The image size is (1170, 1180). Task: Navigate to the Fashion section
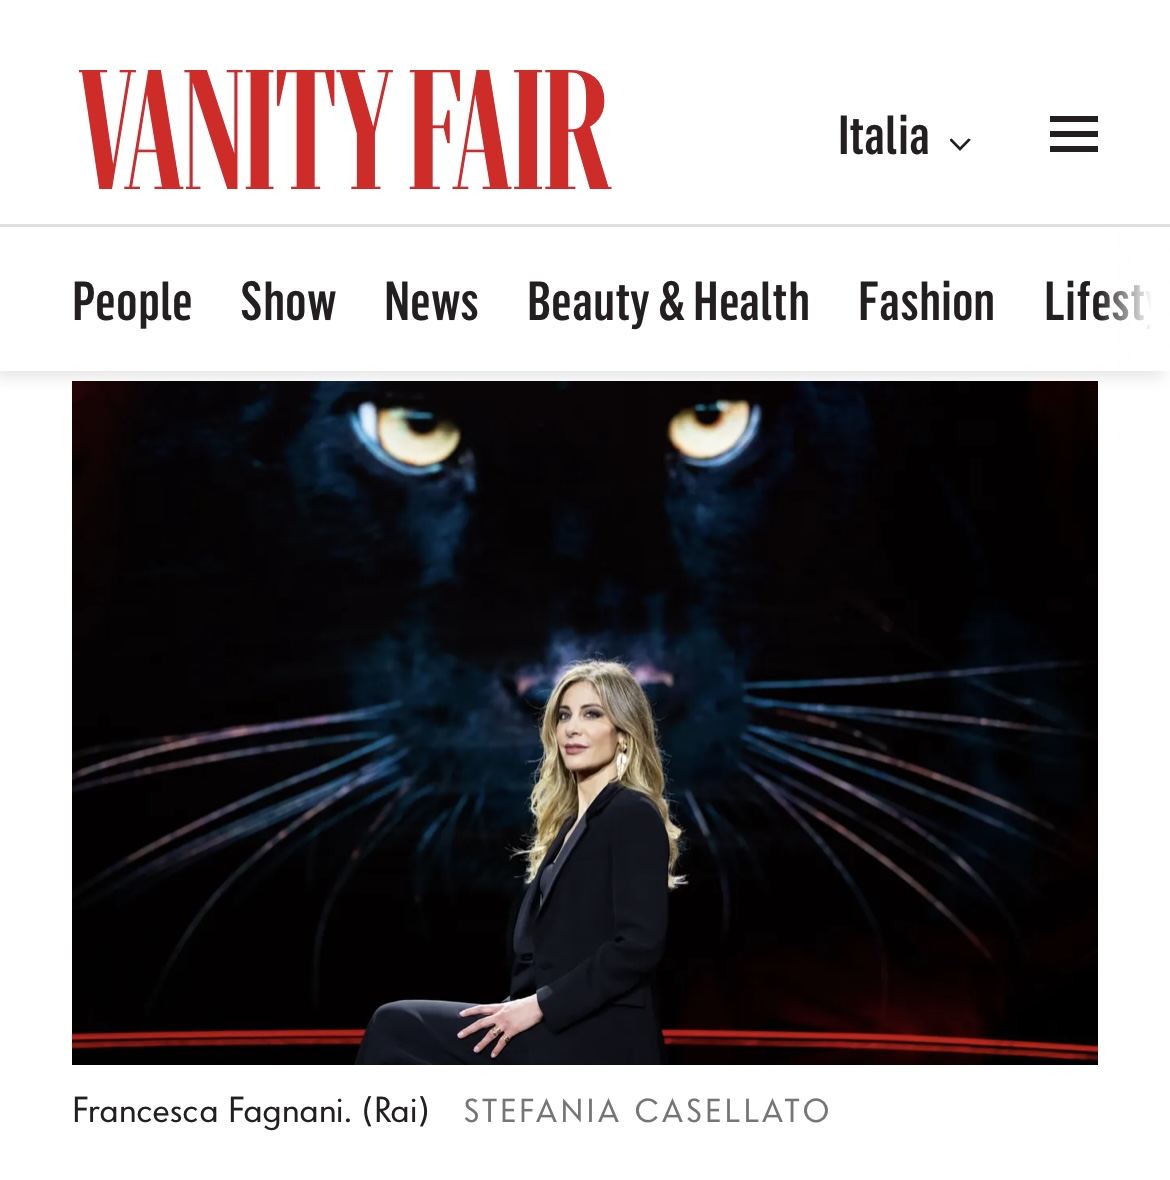pos(926,301)
